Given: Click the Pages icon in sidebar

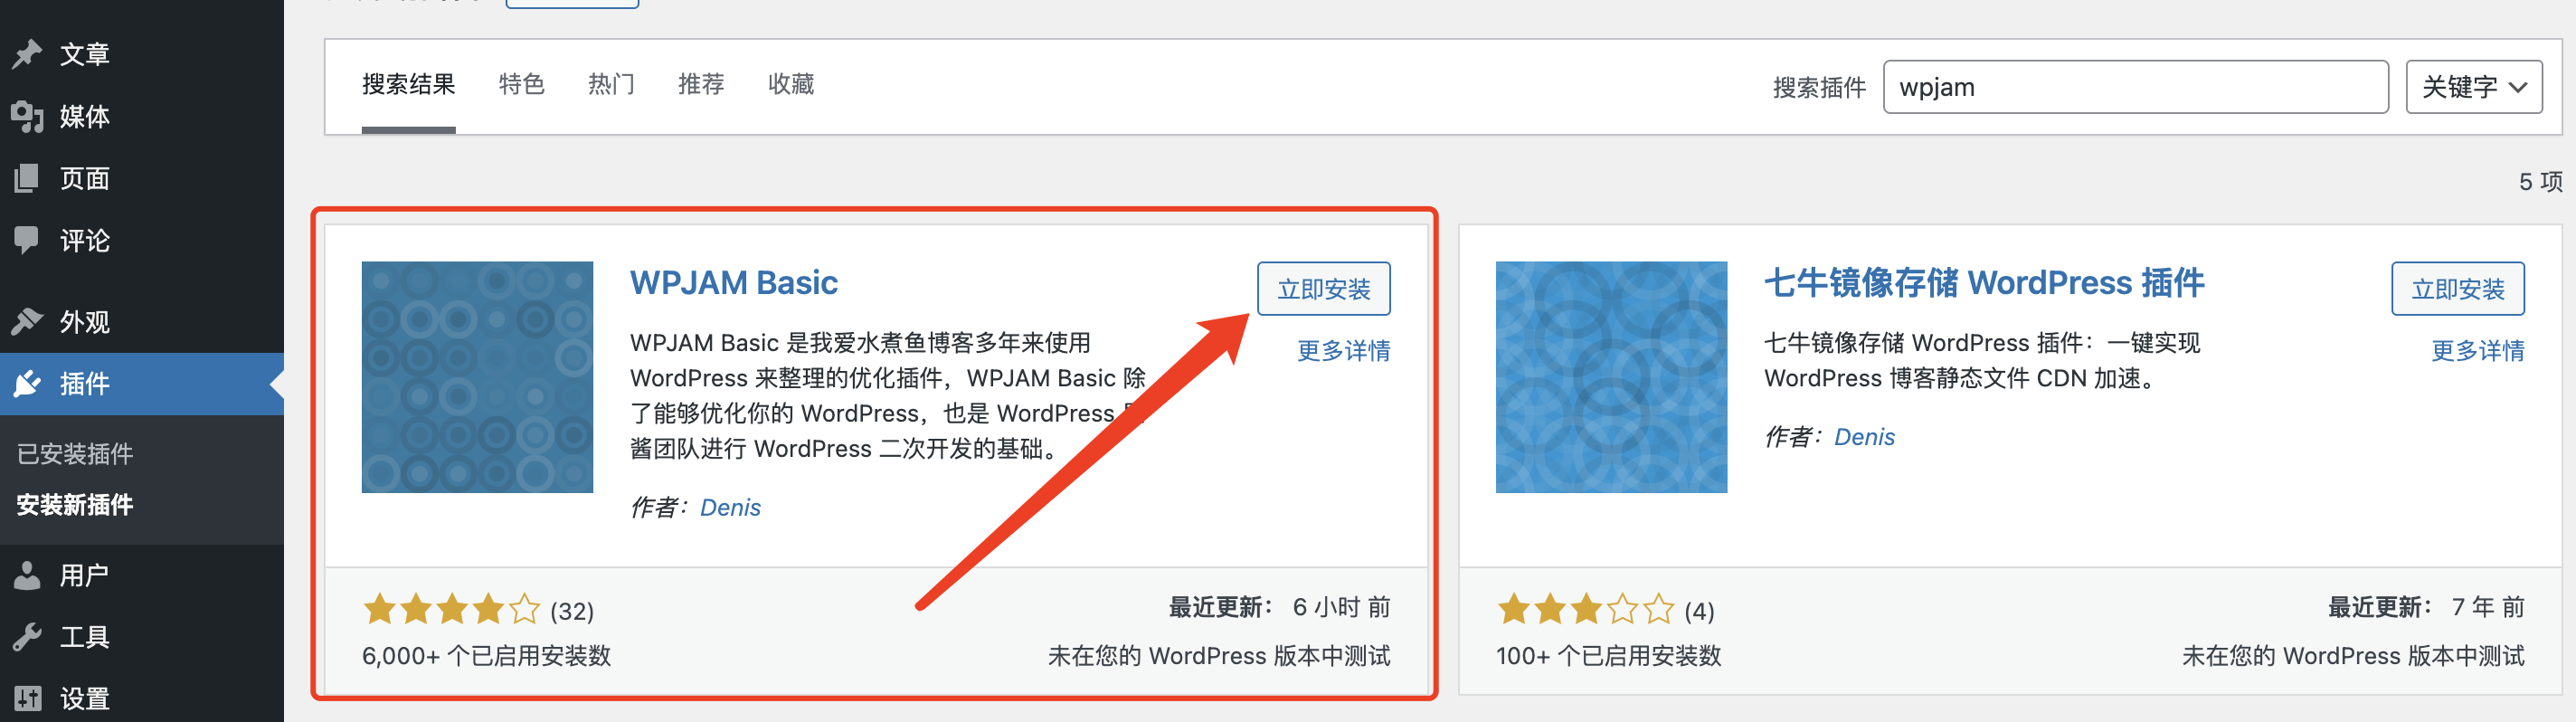Looking at the screenshot, I should [27, 178].
